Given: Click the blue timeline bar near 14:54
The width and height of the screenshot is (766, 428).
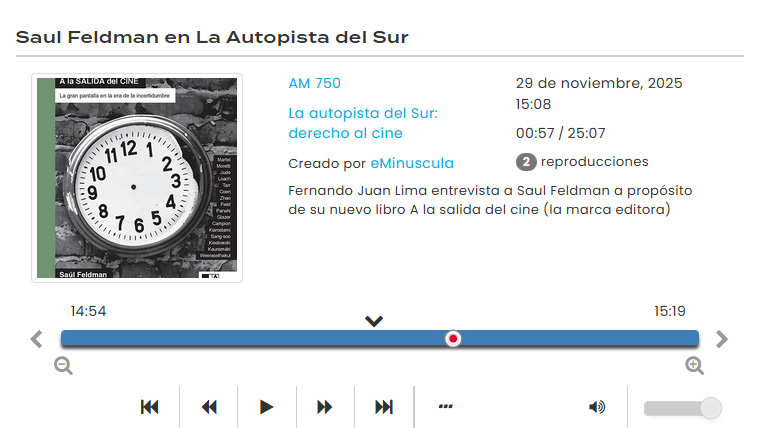Looking at the screenshot, I should (88, 338).
